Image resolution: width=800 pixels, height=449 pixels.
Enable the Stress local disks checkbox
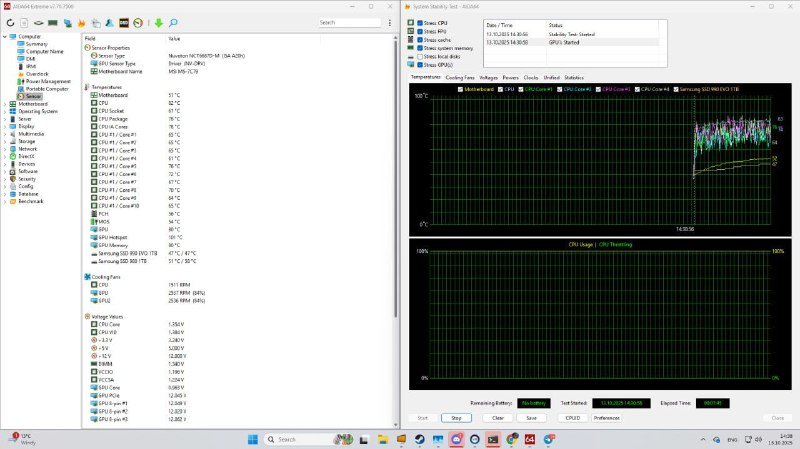pos(420,57)
